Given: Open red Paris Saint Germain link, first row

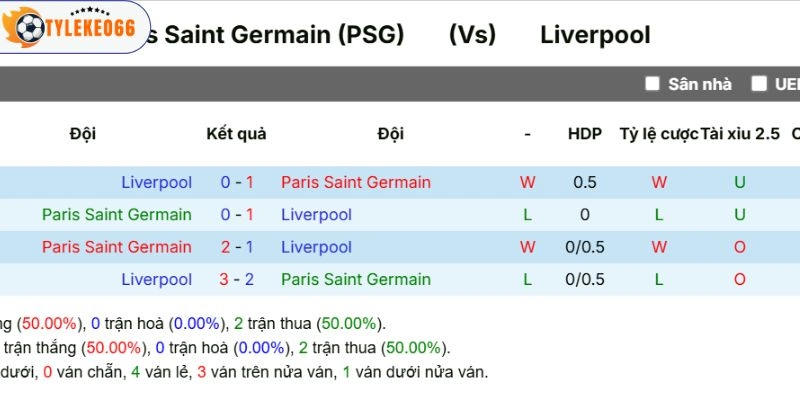Looking at the screenshot, I should click(x=356, y=182).
